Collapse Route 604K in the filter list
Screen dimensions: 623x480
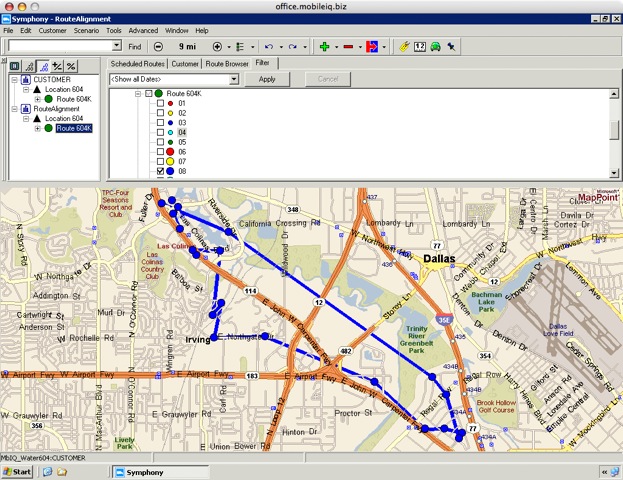[136, 93]
